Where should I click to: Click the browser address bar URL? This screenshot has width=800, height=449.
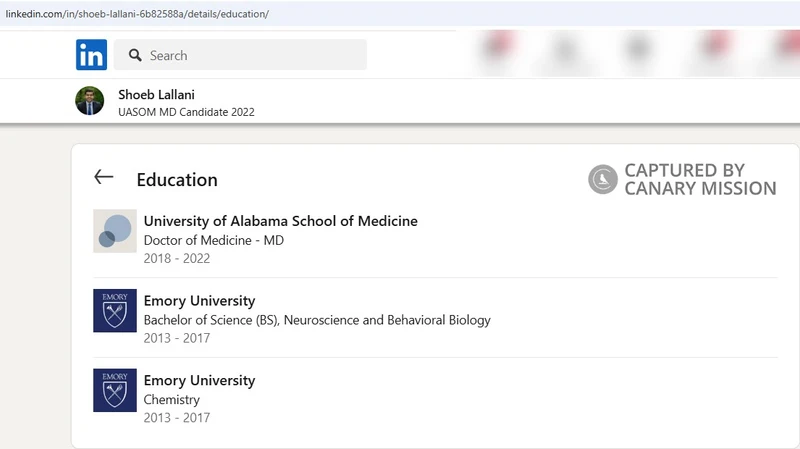click(137, 14)
